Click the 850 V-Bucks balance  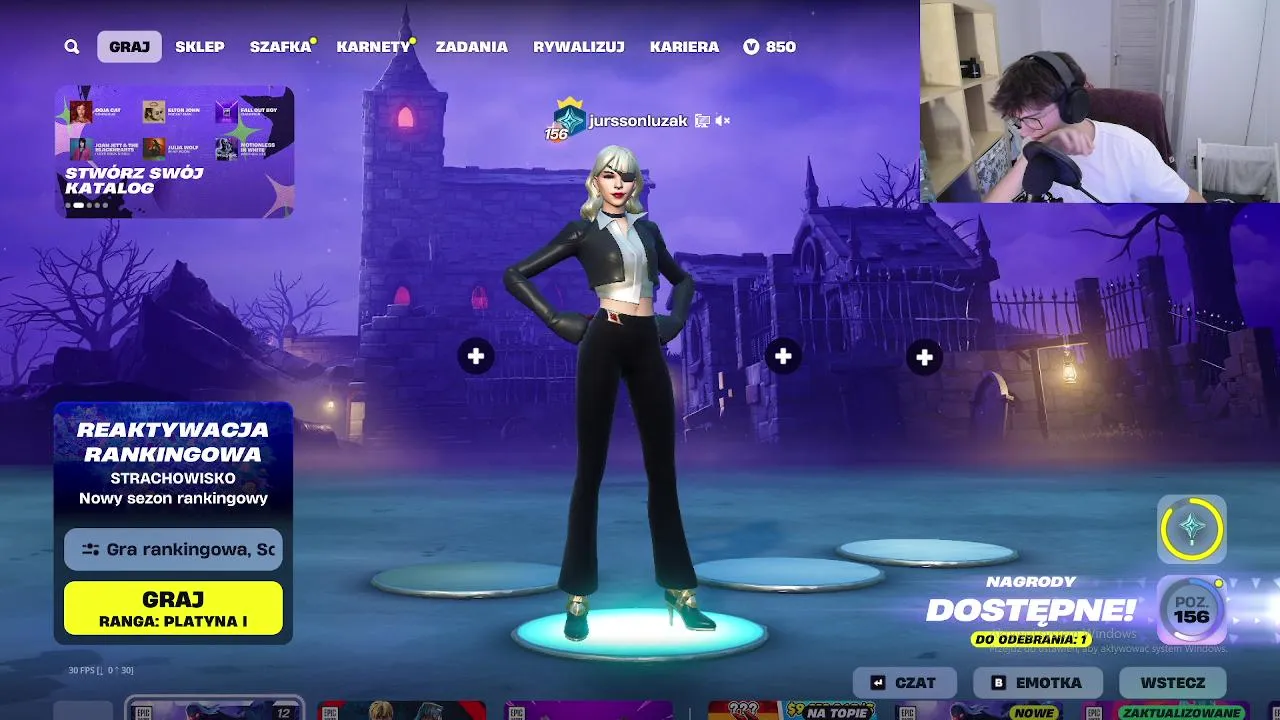[x=781, y=47]
